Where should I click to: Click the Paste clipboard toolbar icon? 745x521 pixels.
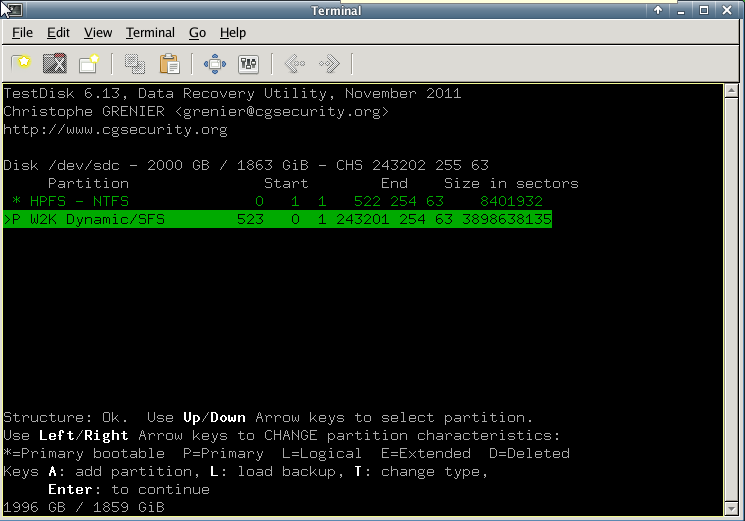pyautogui.click(x=170, y=64)
